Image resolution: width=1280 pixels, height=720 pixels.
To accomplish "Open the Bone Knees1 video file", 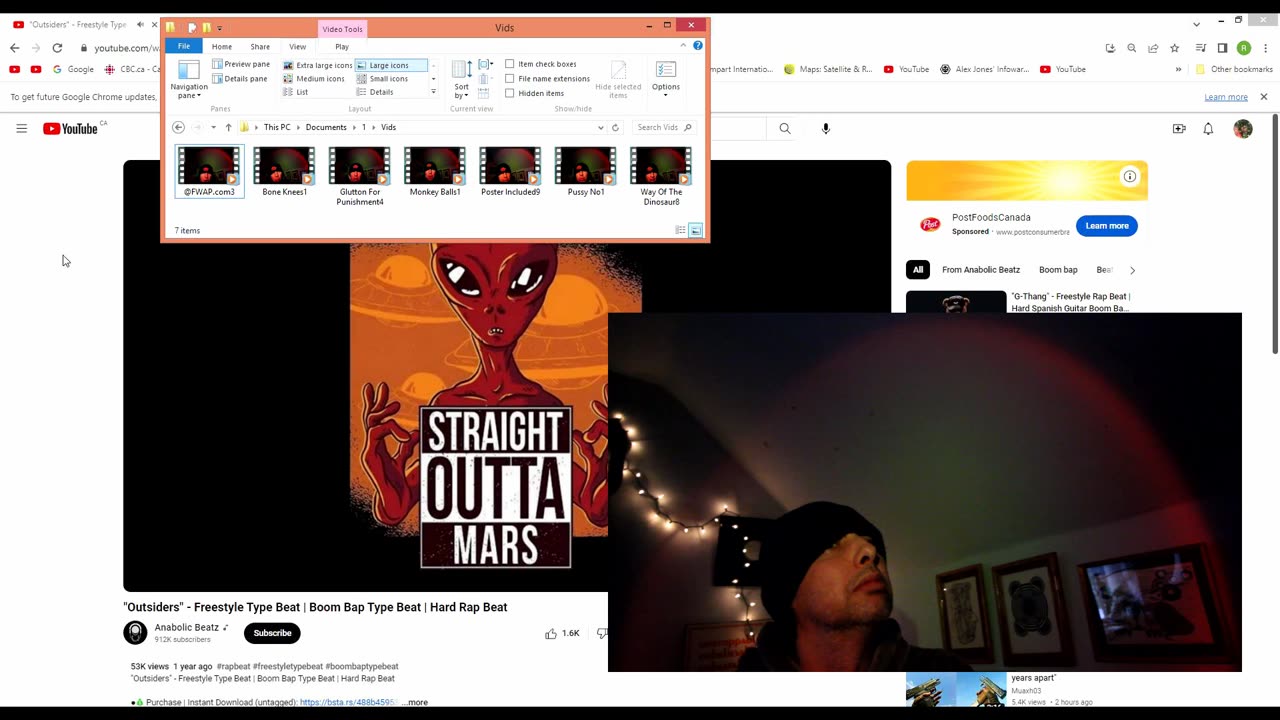I will (284, 172).
